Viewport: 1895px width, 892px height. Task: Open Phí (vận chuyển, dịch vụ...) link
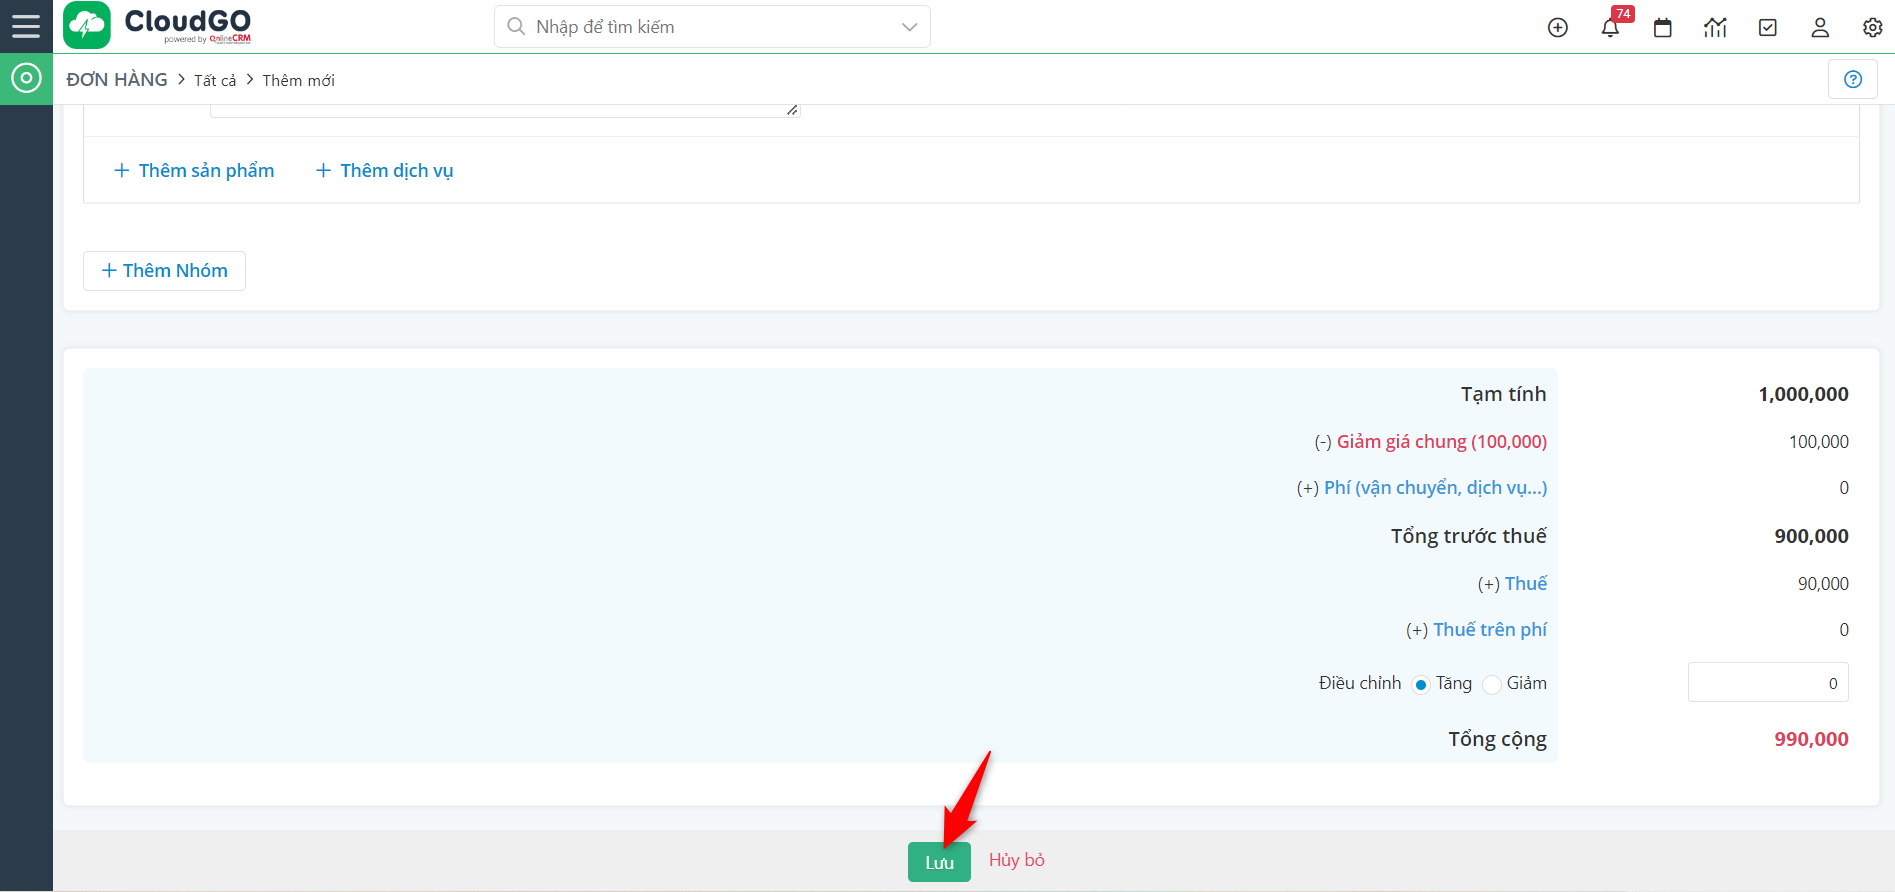(1435, 488)
